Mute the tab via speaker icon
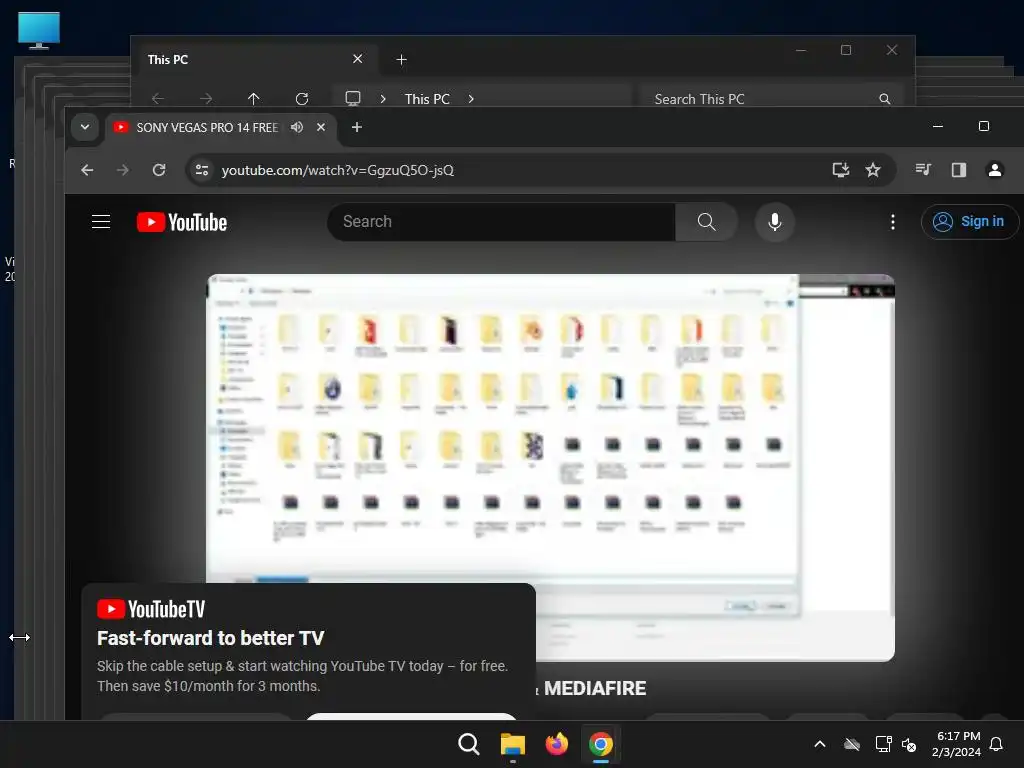 click(297, 127)
